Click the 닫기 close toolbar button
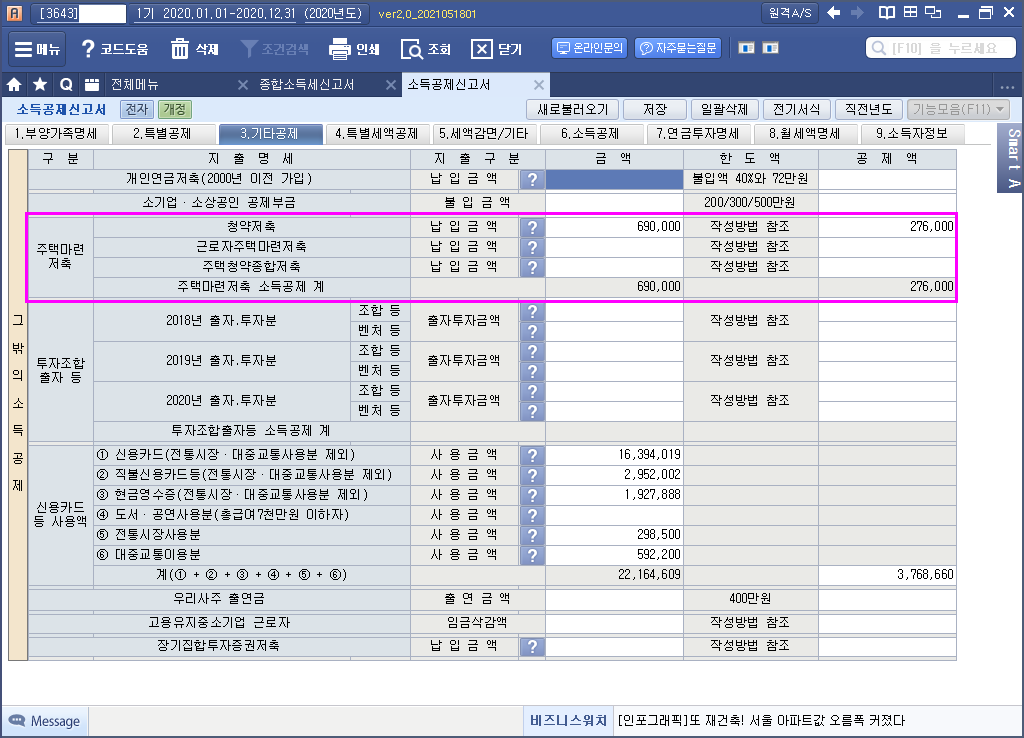1024x738 pixels. (496, 49)
